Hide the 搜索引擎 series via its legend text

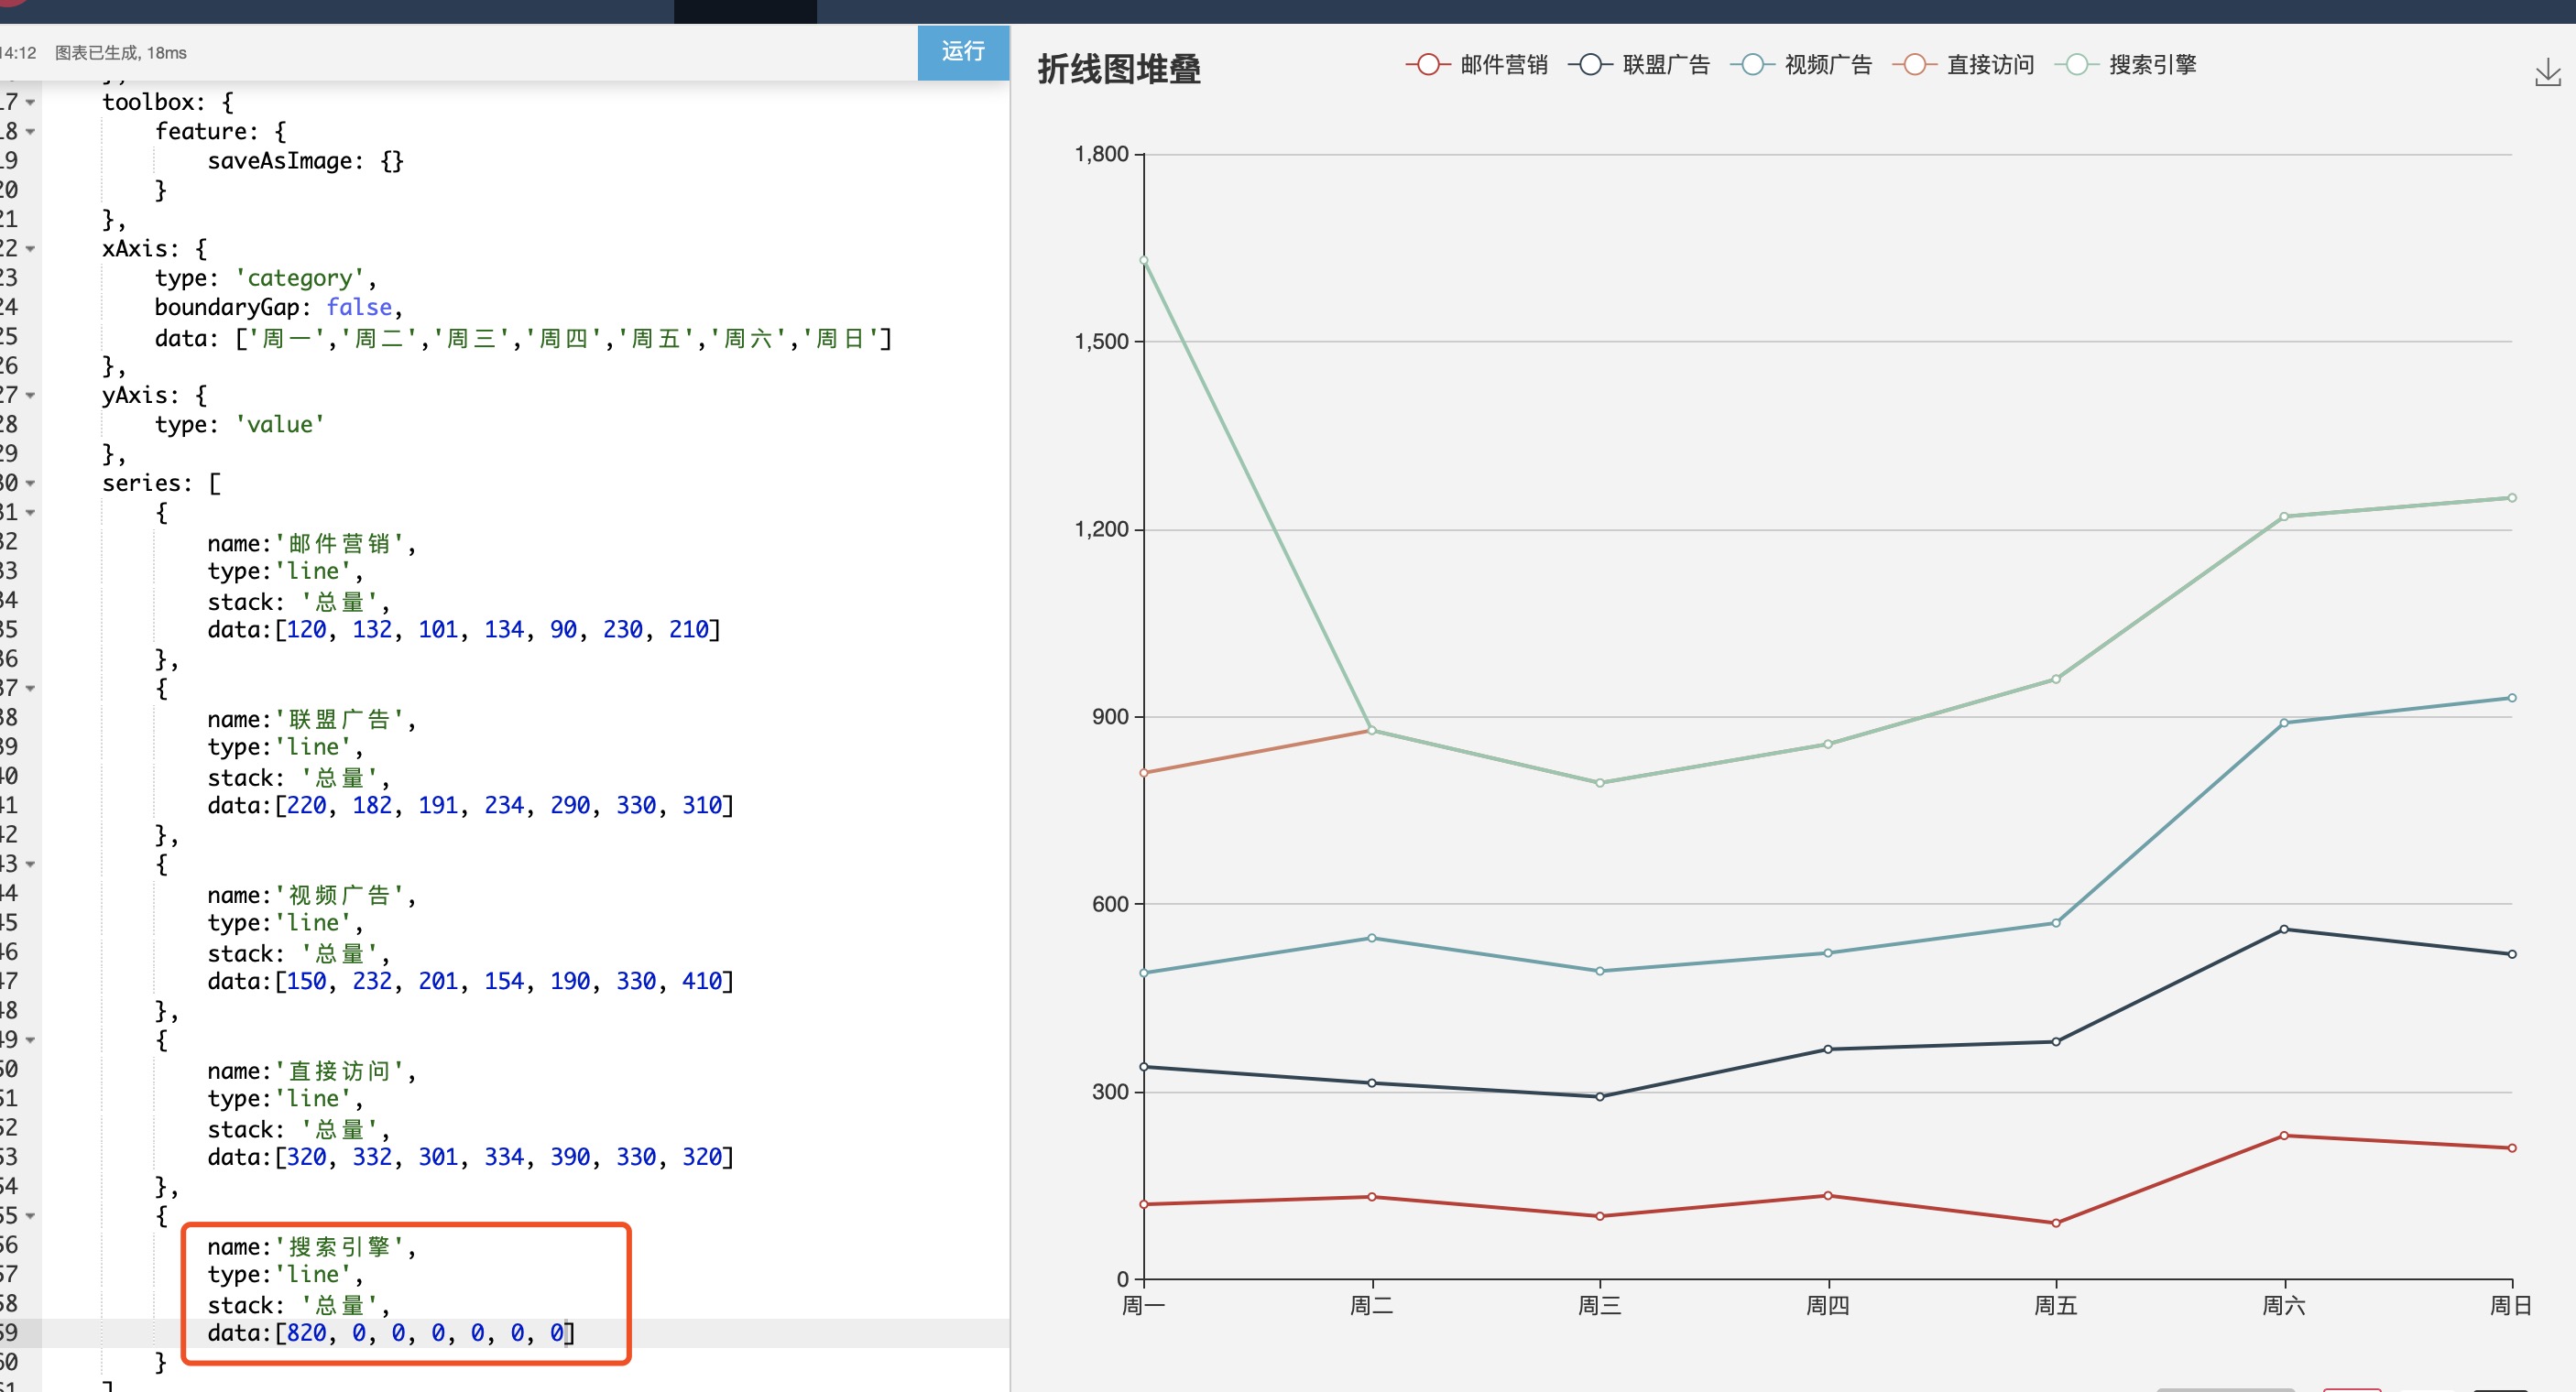coord(2150,64)
